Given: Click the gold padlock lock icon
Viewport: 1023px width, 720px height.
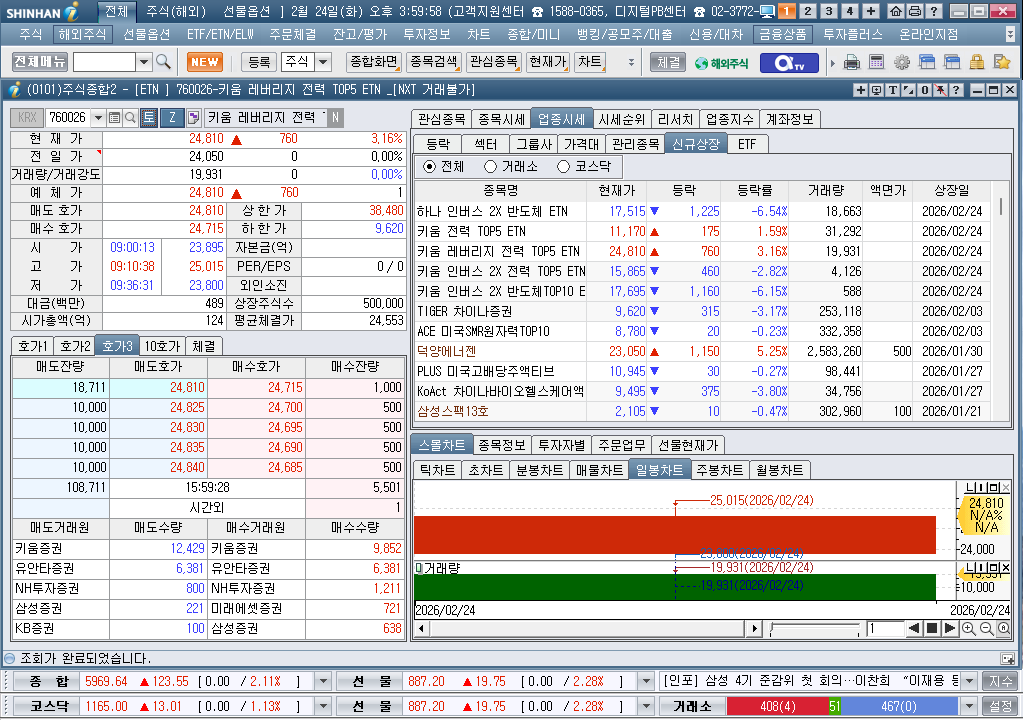Looking at the screenshot, I should point(977,63).
